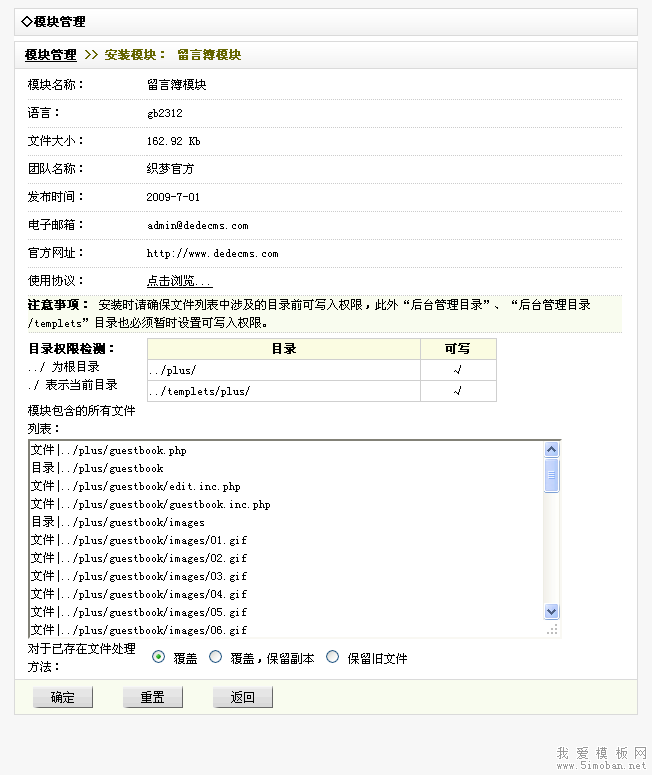Screen dimensions: 652x775
Task: Click the file list scrollbar thumb
Action: click(x=551, y=475)
